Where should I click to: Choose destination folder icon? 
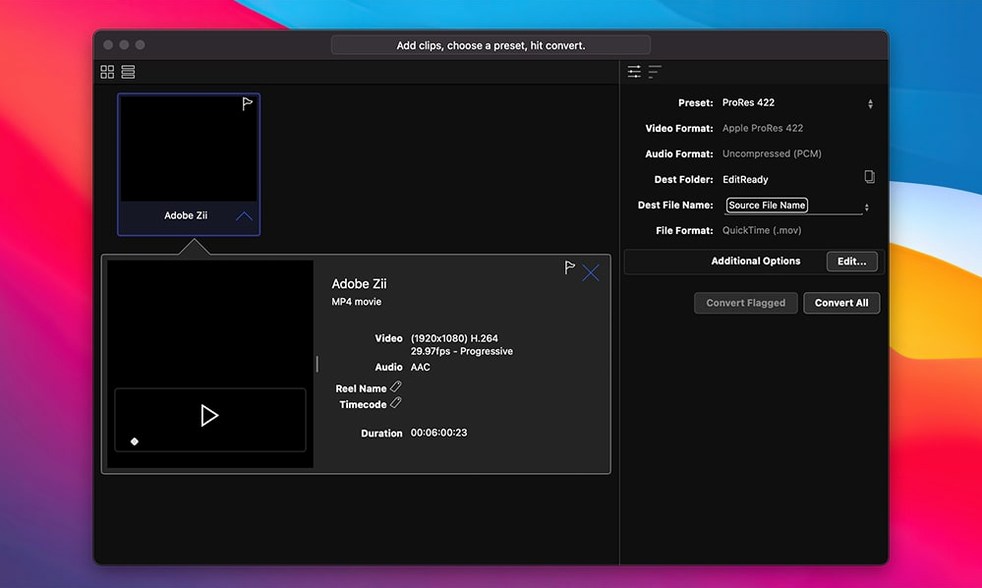[869, 177]
